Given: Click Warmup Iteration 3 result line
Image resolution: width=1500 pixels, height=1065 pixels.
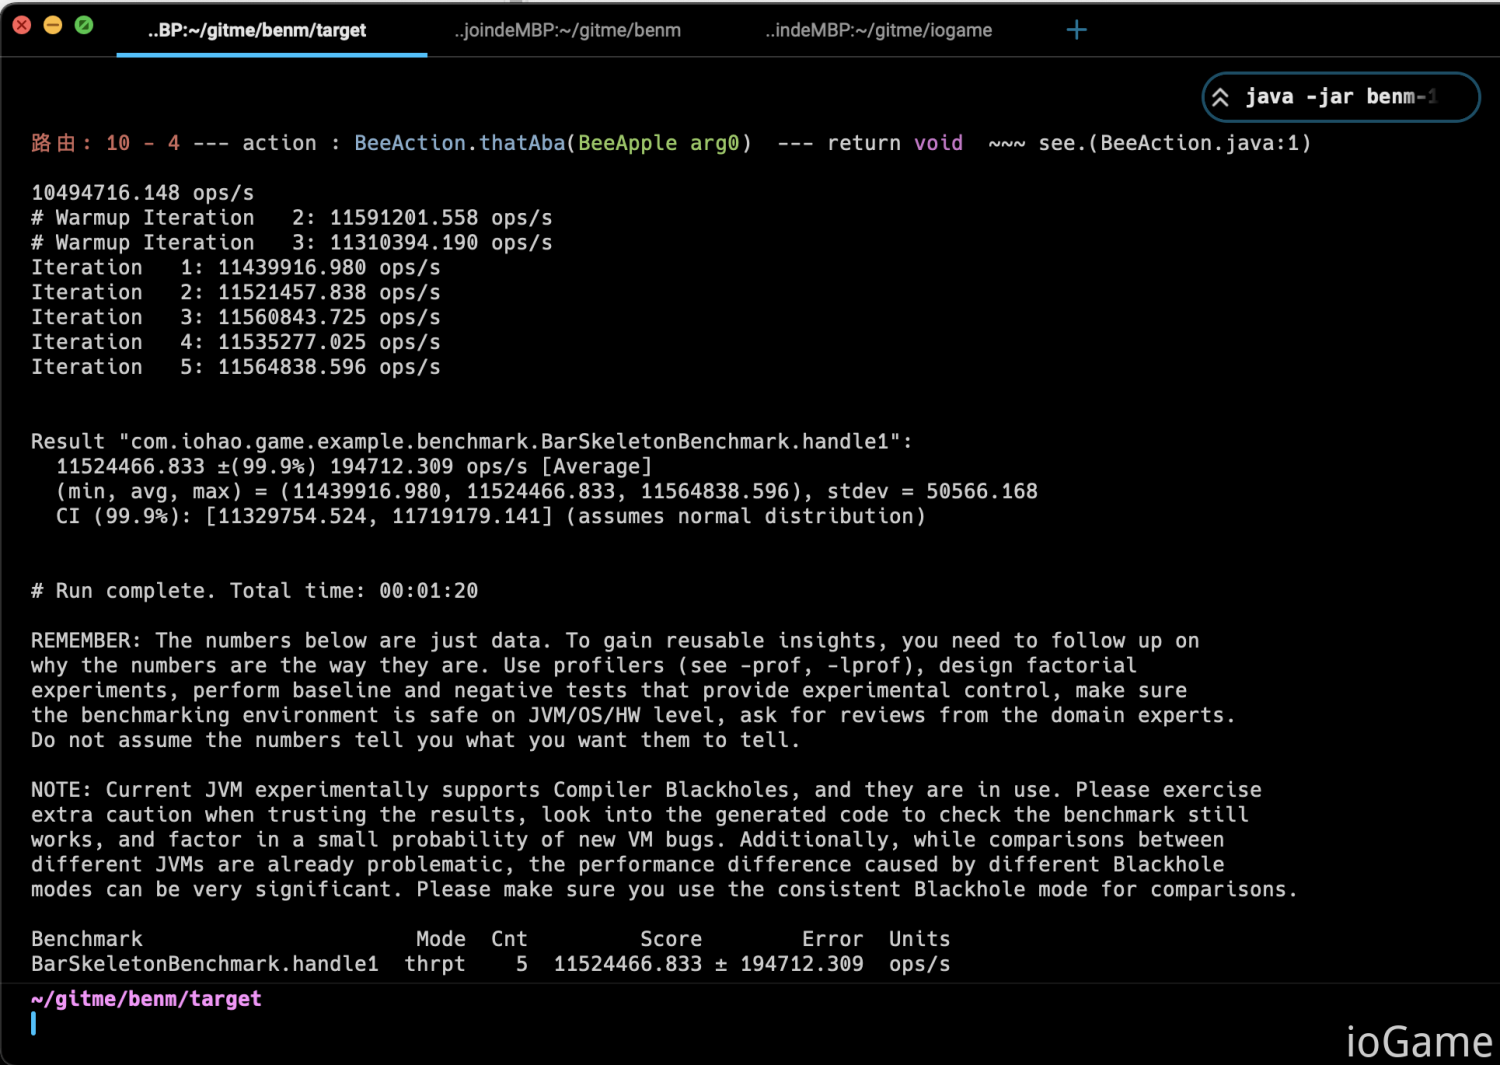Looking at the screenshot, I should [x=292, y=243].
